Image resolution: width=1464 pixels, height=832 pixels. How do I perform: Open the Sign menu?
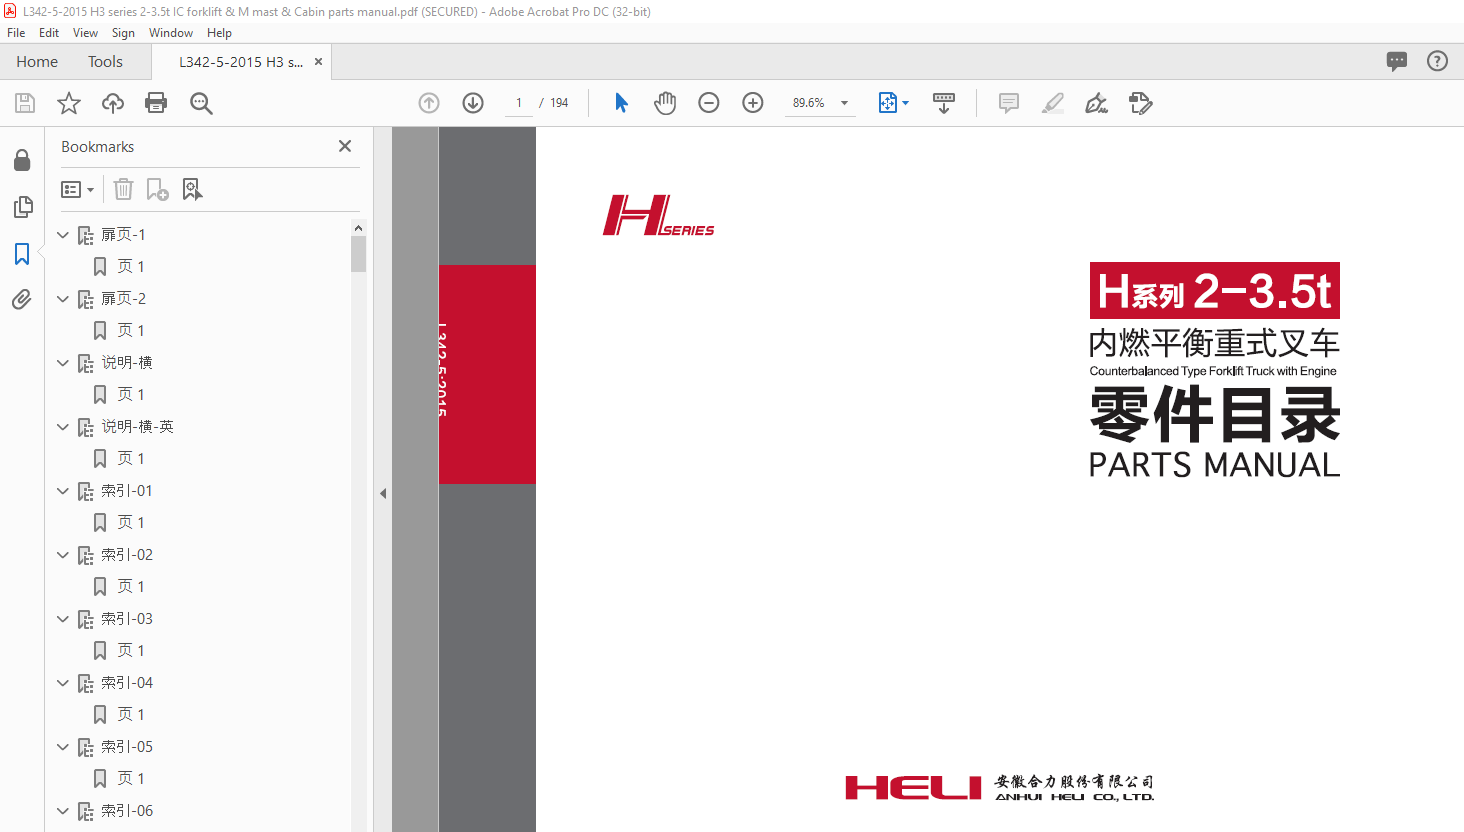(x=123, y=33)
